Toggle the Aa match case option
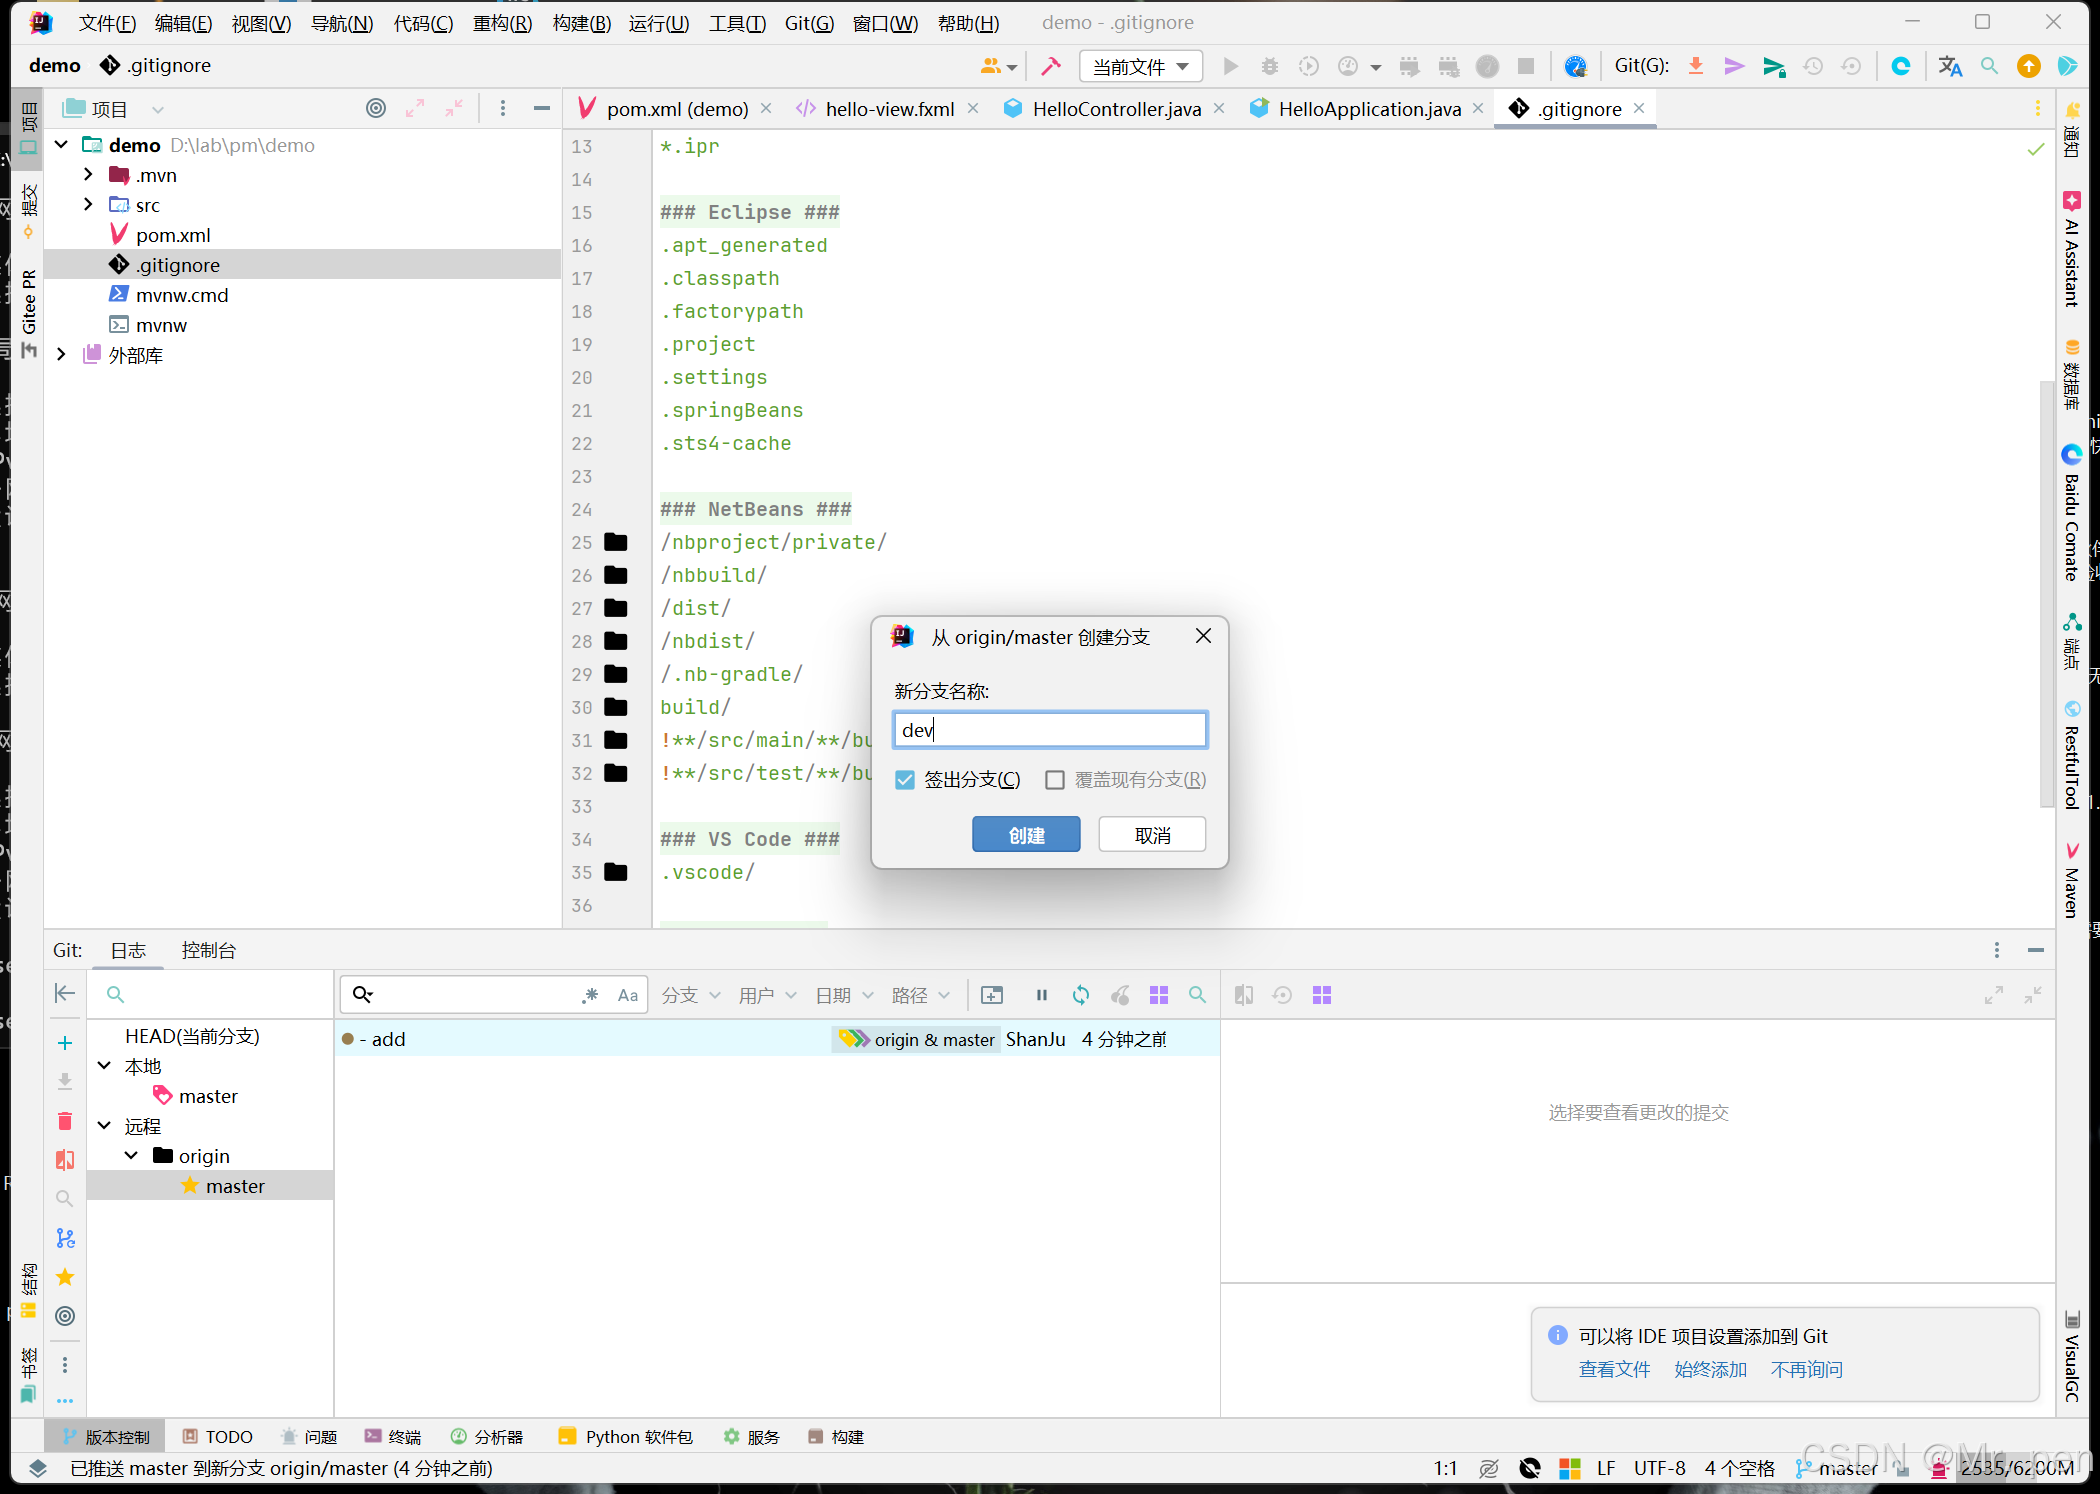The height and width of the screenshot is (1494, 2100). 627,995
